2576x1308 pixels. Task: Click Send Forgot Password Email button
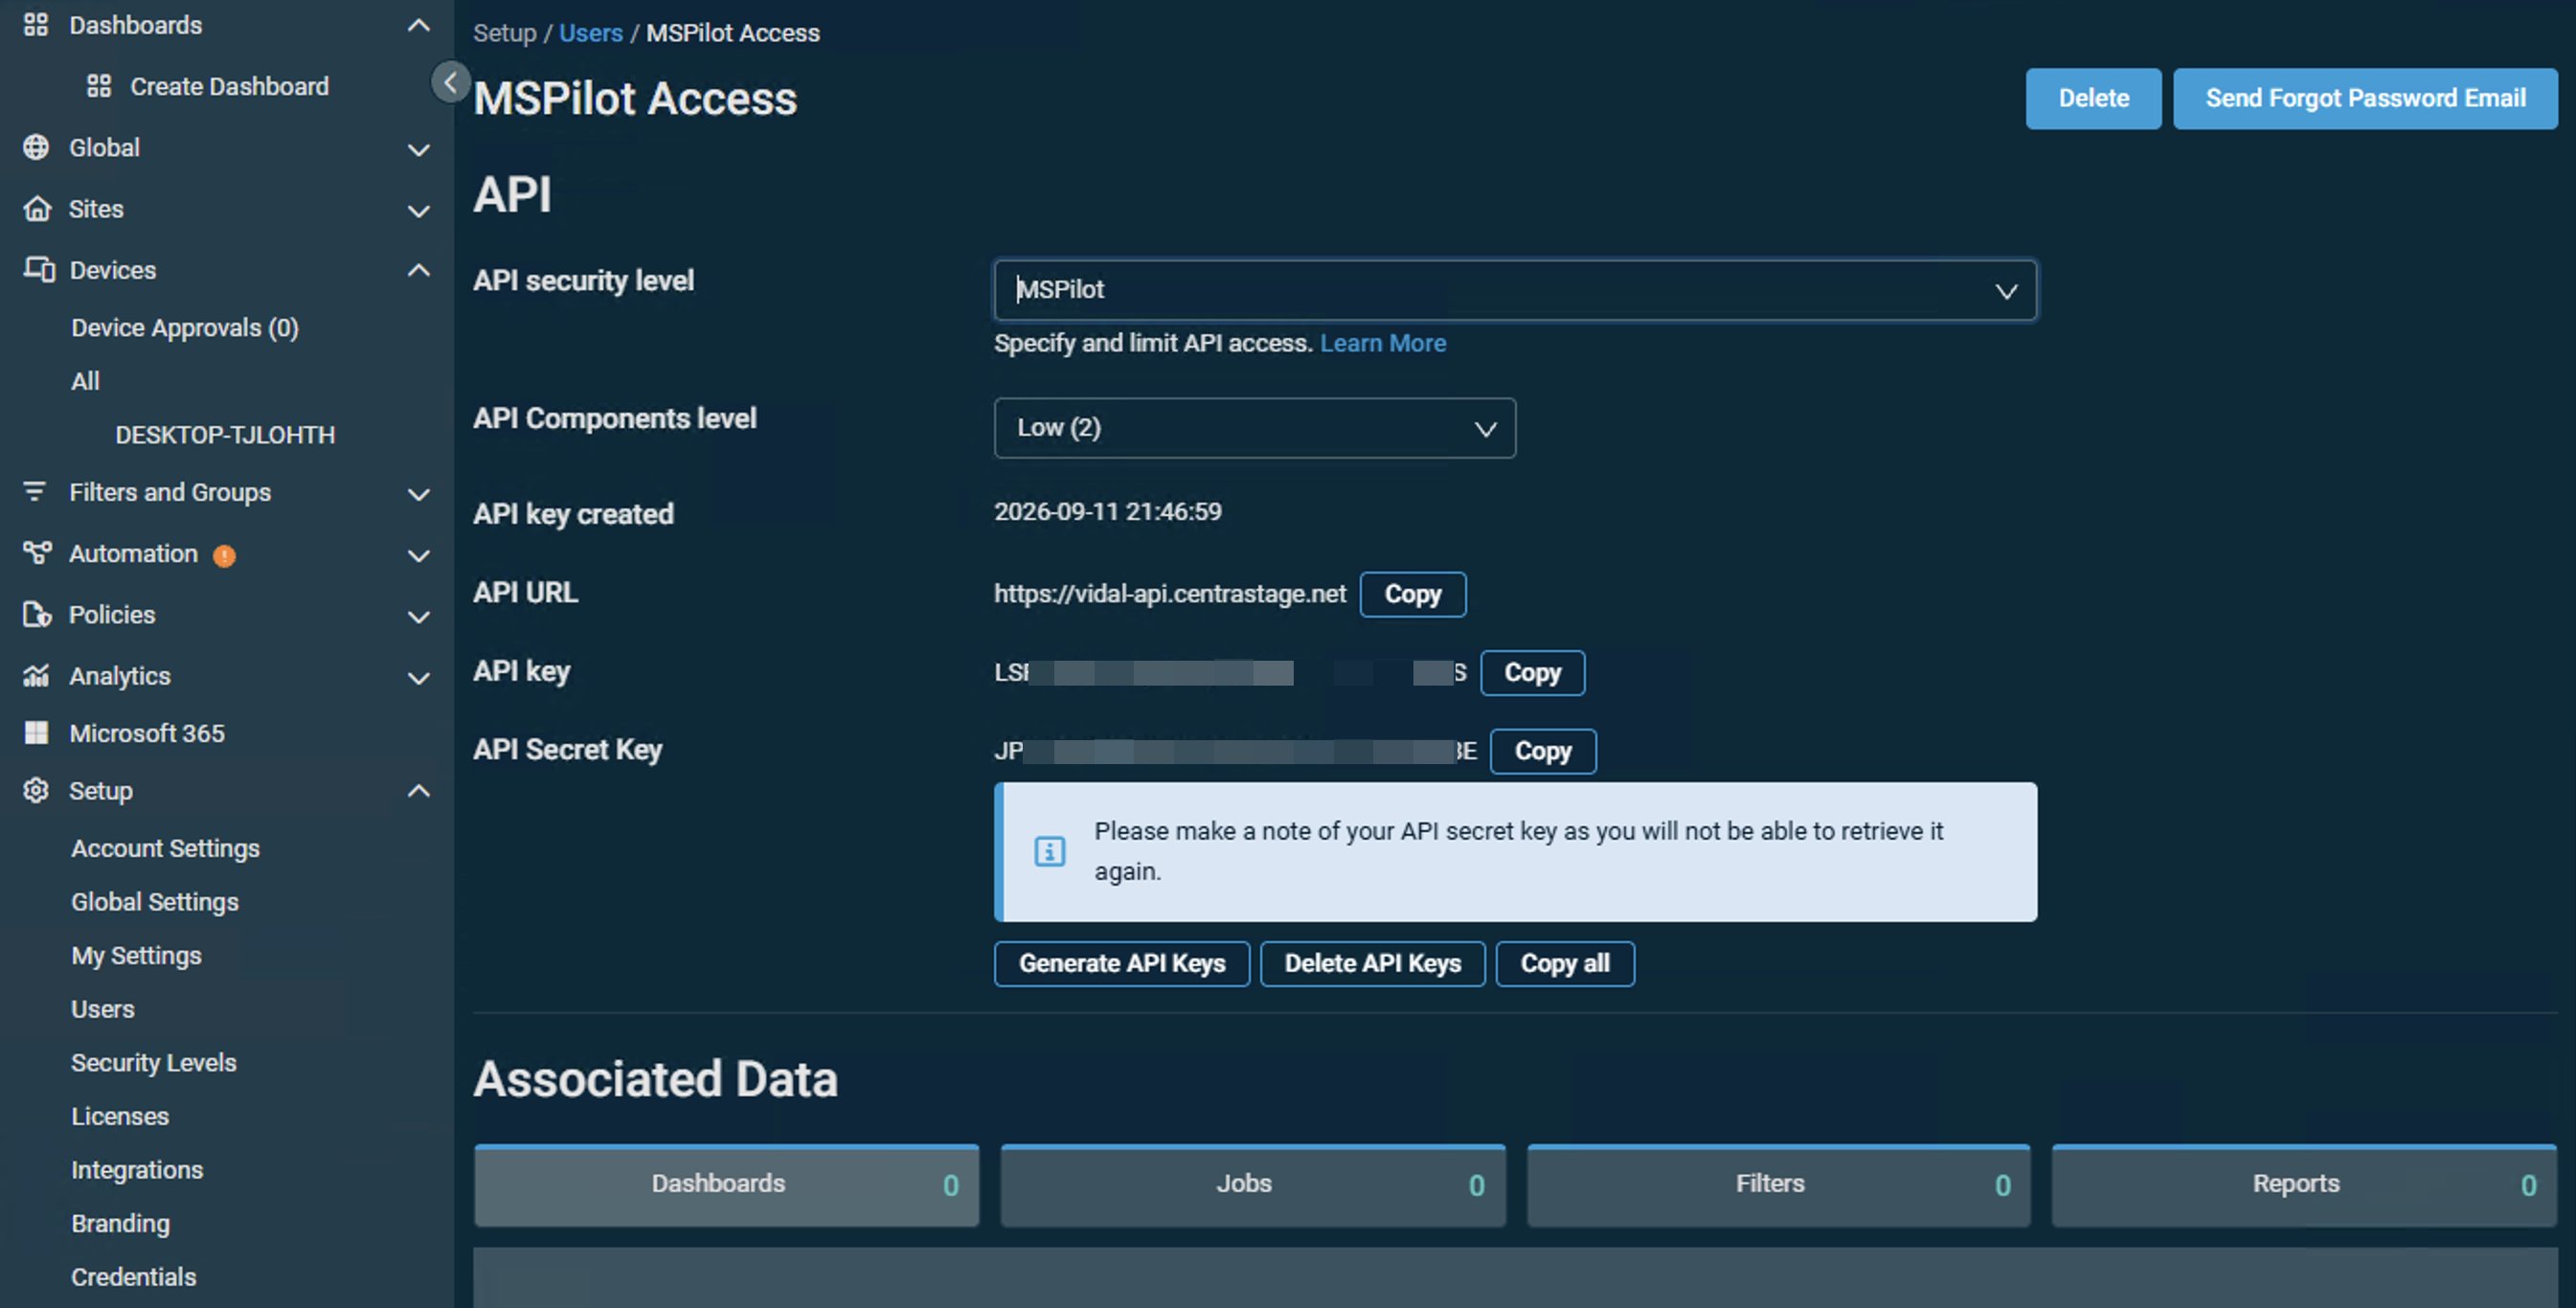tap(2365, 98)
